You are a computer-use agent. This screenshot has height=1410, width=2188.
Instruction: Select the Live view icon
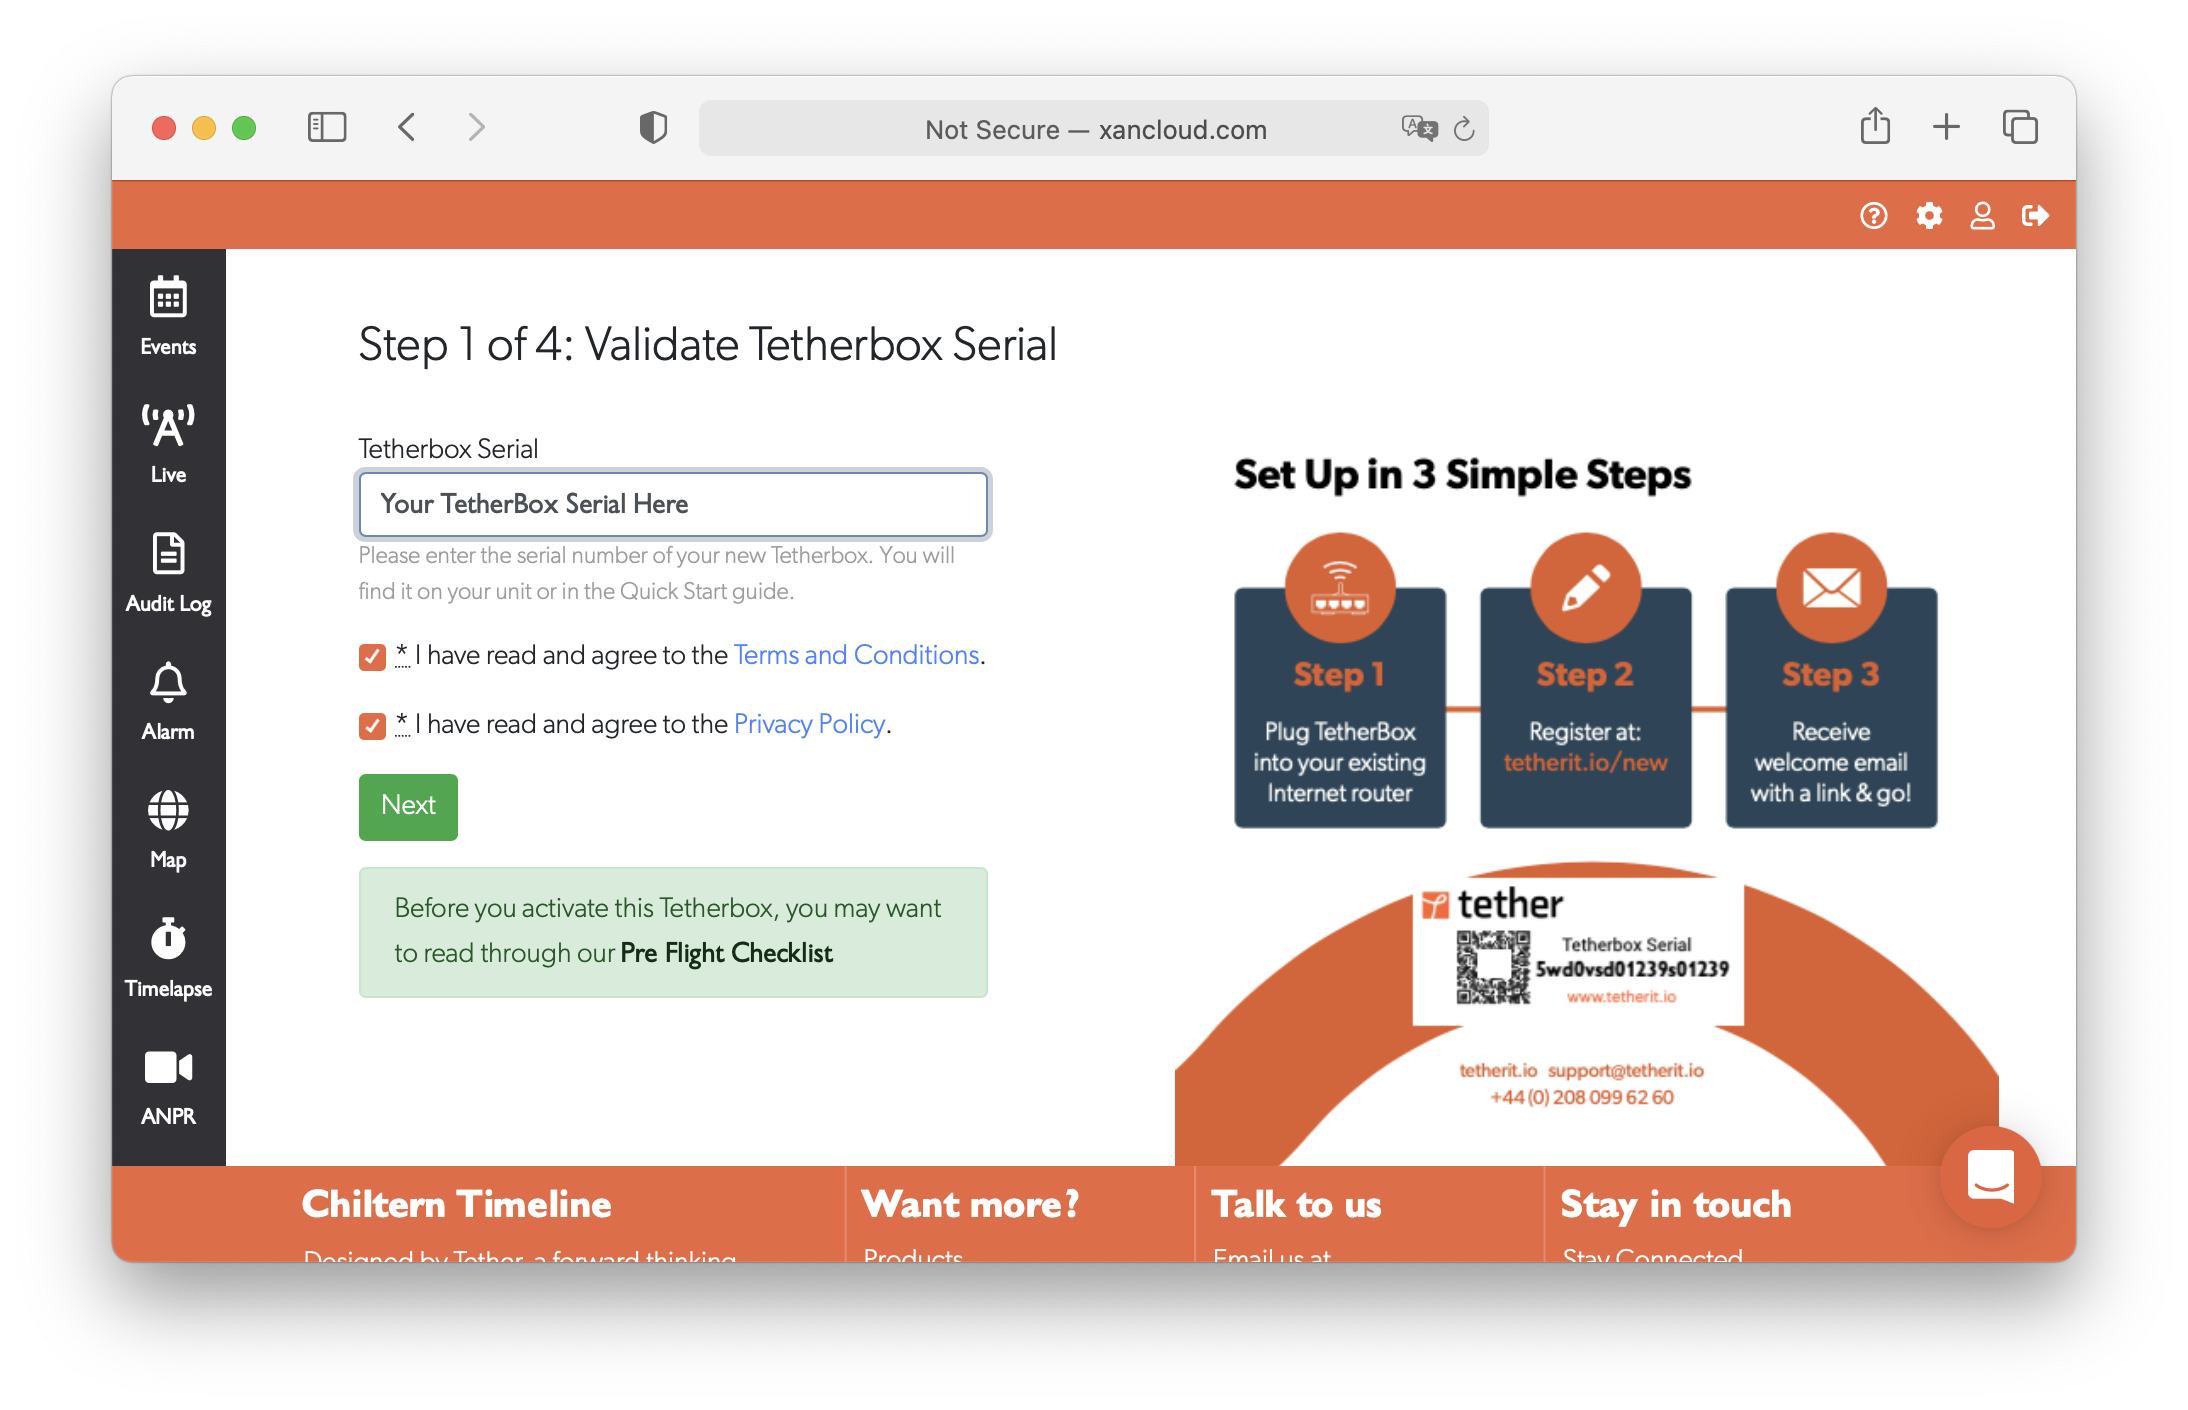click(x=168, y=440)
